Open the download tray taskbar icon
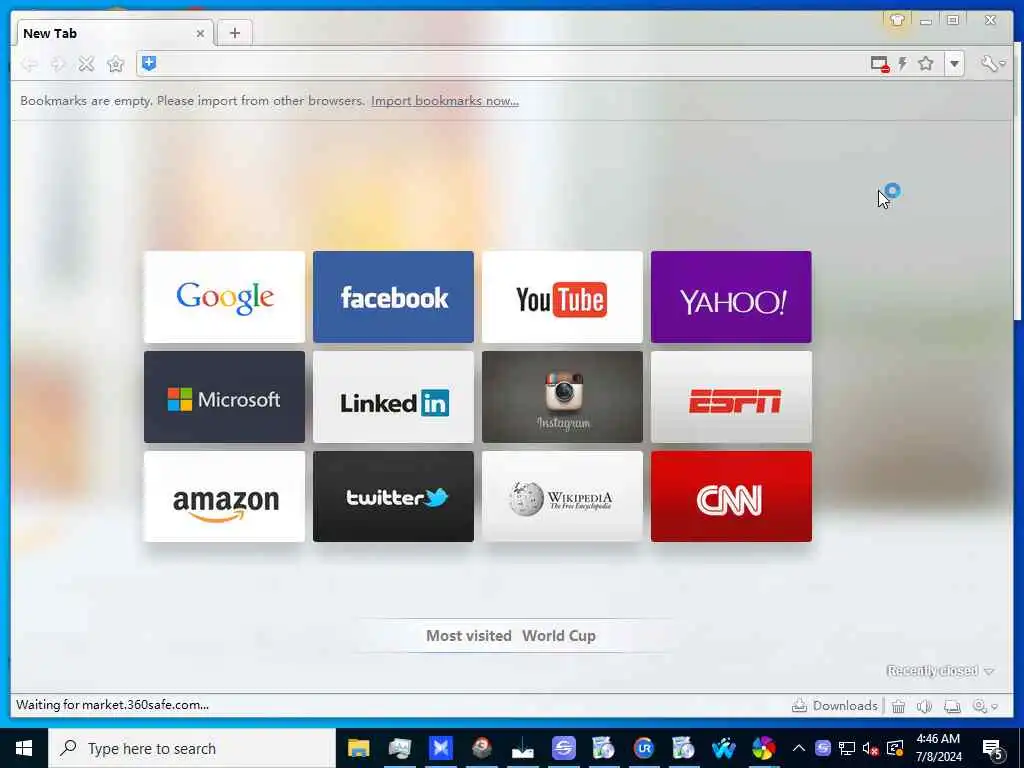This screenshot has height=768, width=1024. 522,748
